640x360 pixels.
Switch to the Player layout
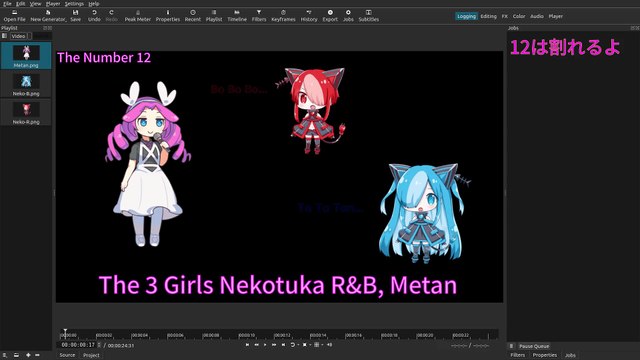[556, 16]
